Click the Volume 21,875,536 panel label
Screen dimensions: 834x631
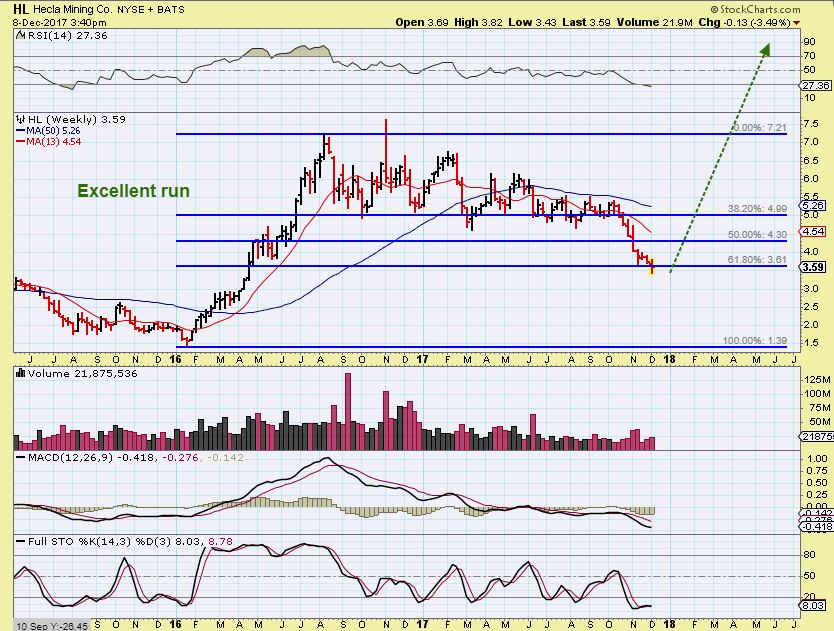click(82, 373)
